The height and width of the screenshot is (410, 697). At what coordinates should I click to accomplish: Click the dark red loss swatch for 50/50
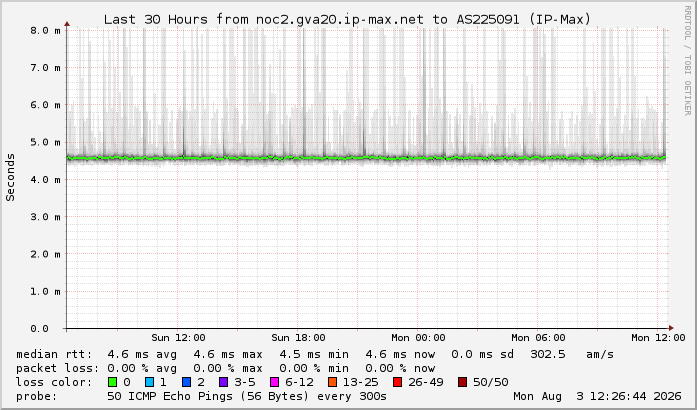(462, 382)
